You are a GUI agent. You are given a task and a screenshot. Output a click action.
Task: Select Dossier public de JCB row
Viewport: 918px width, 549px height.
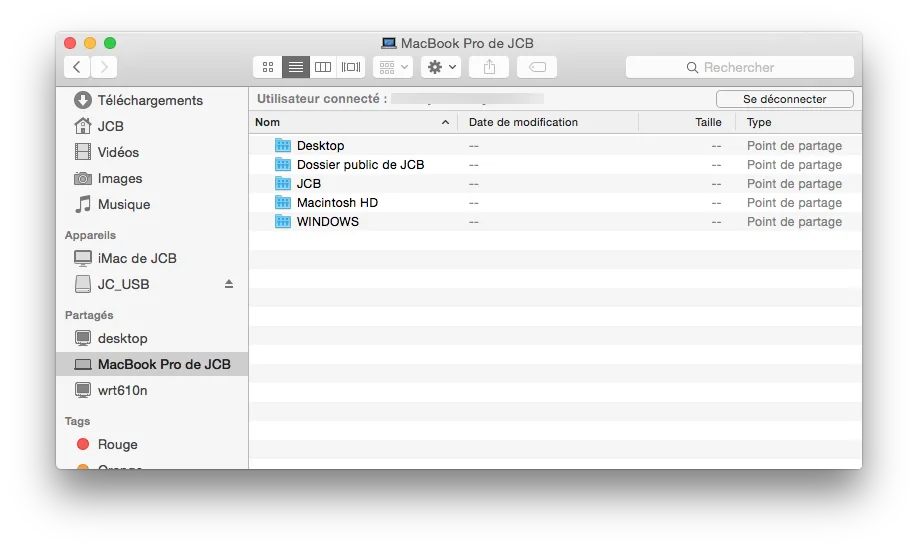555,164
